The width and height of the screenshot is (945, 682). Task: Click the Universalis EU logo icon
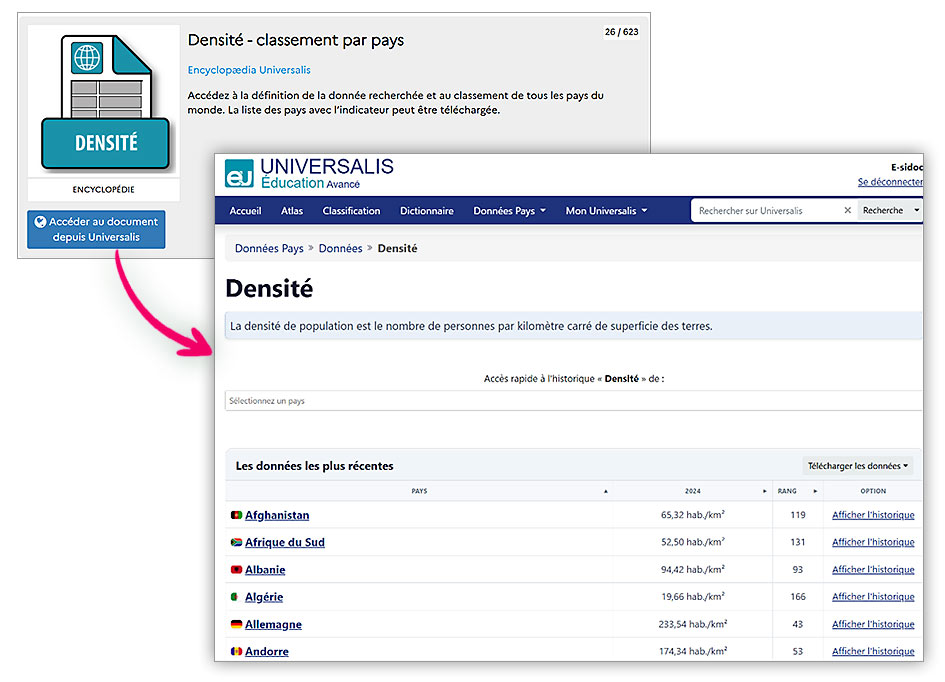[240, 173]
